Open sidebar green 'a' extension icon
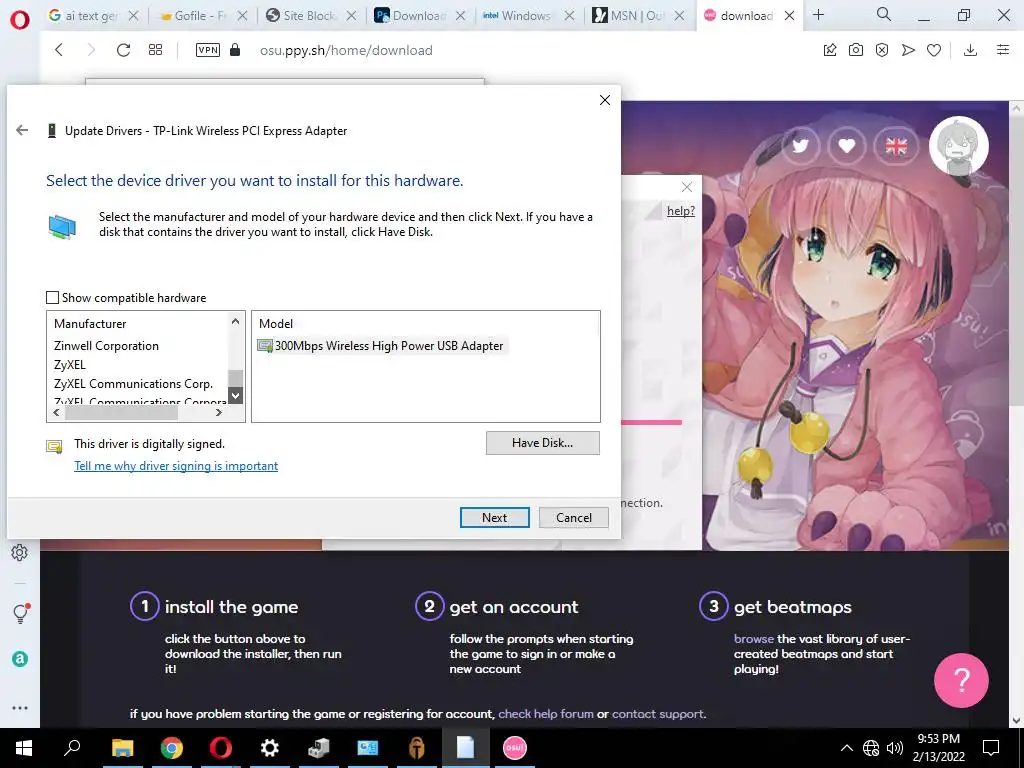This screenshot has width=1024, height=768. [x=20, y=659]
